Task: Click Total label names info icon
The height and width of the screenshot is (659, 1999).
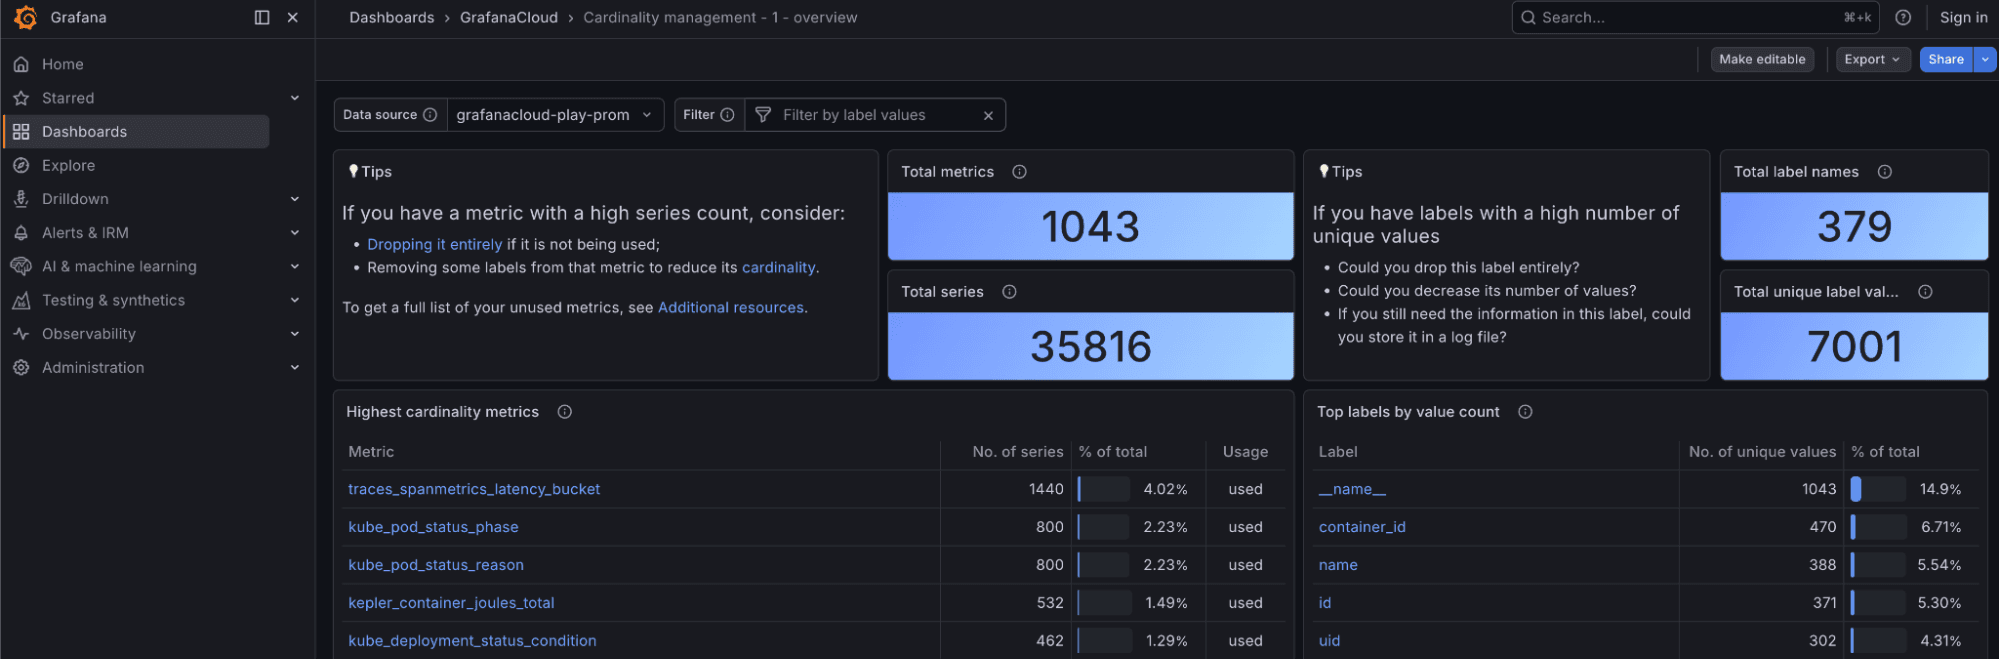Action: pos(1884,172)
